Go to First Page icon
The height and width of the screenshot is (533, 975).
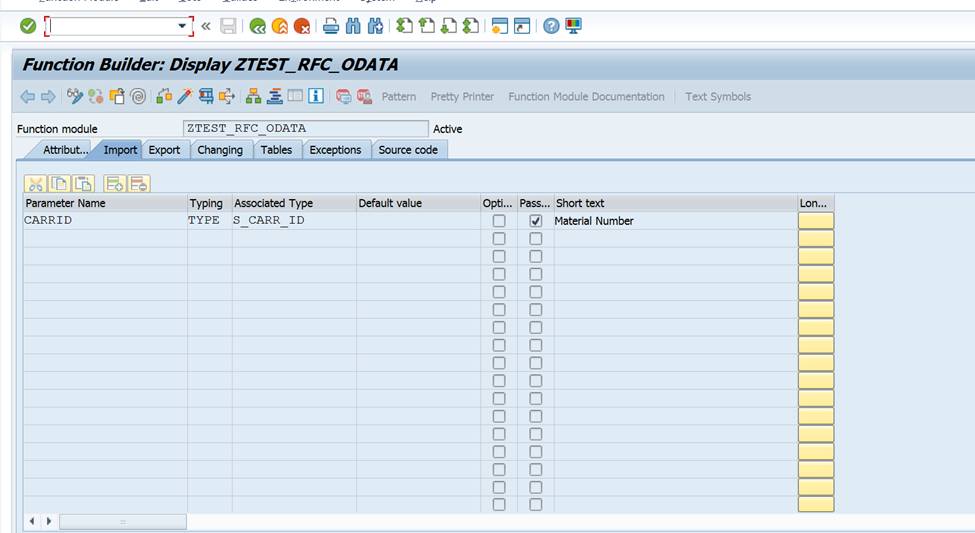coord(404,26)
